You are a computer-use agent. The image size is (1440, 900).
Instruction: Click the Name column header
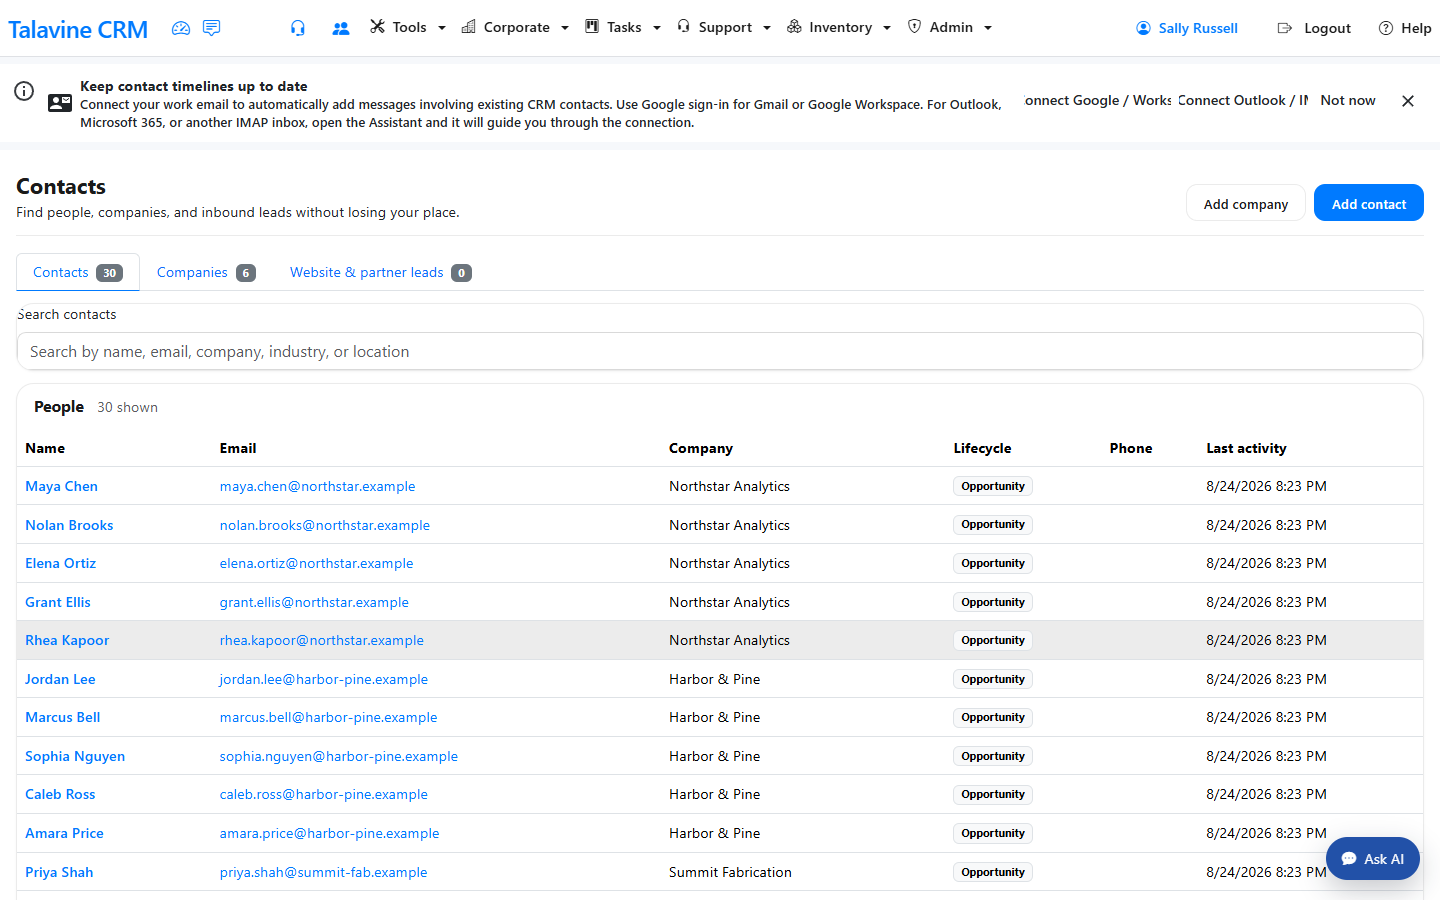coord(45,448)
